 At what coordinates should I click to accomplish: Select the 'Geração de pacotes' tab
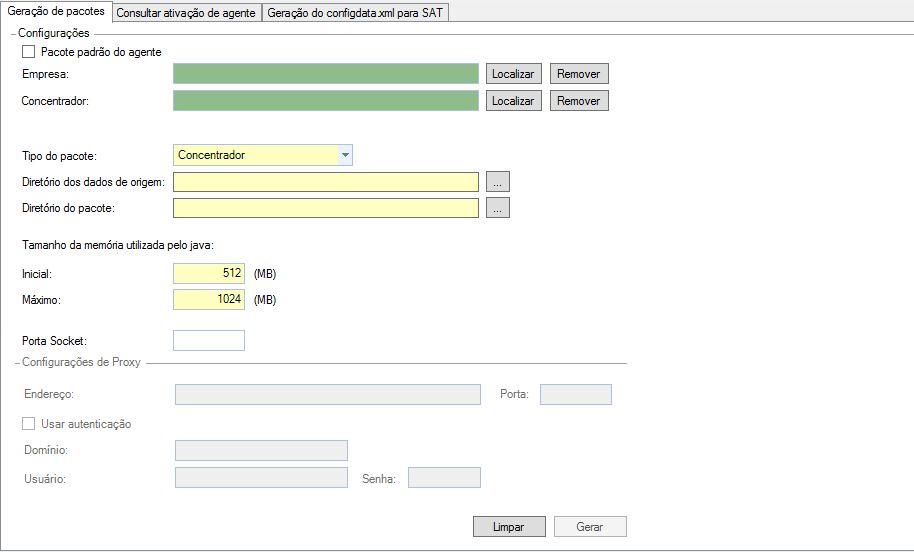56,12
